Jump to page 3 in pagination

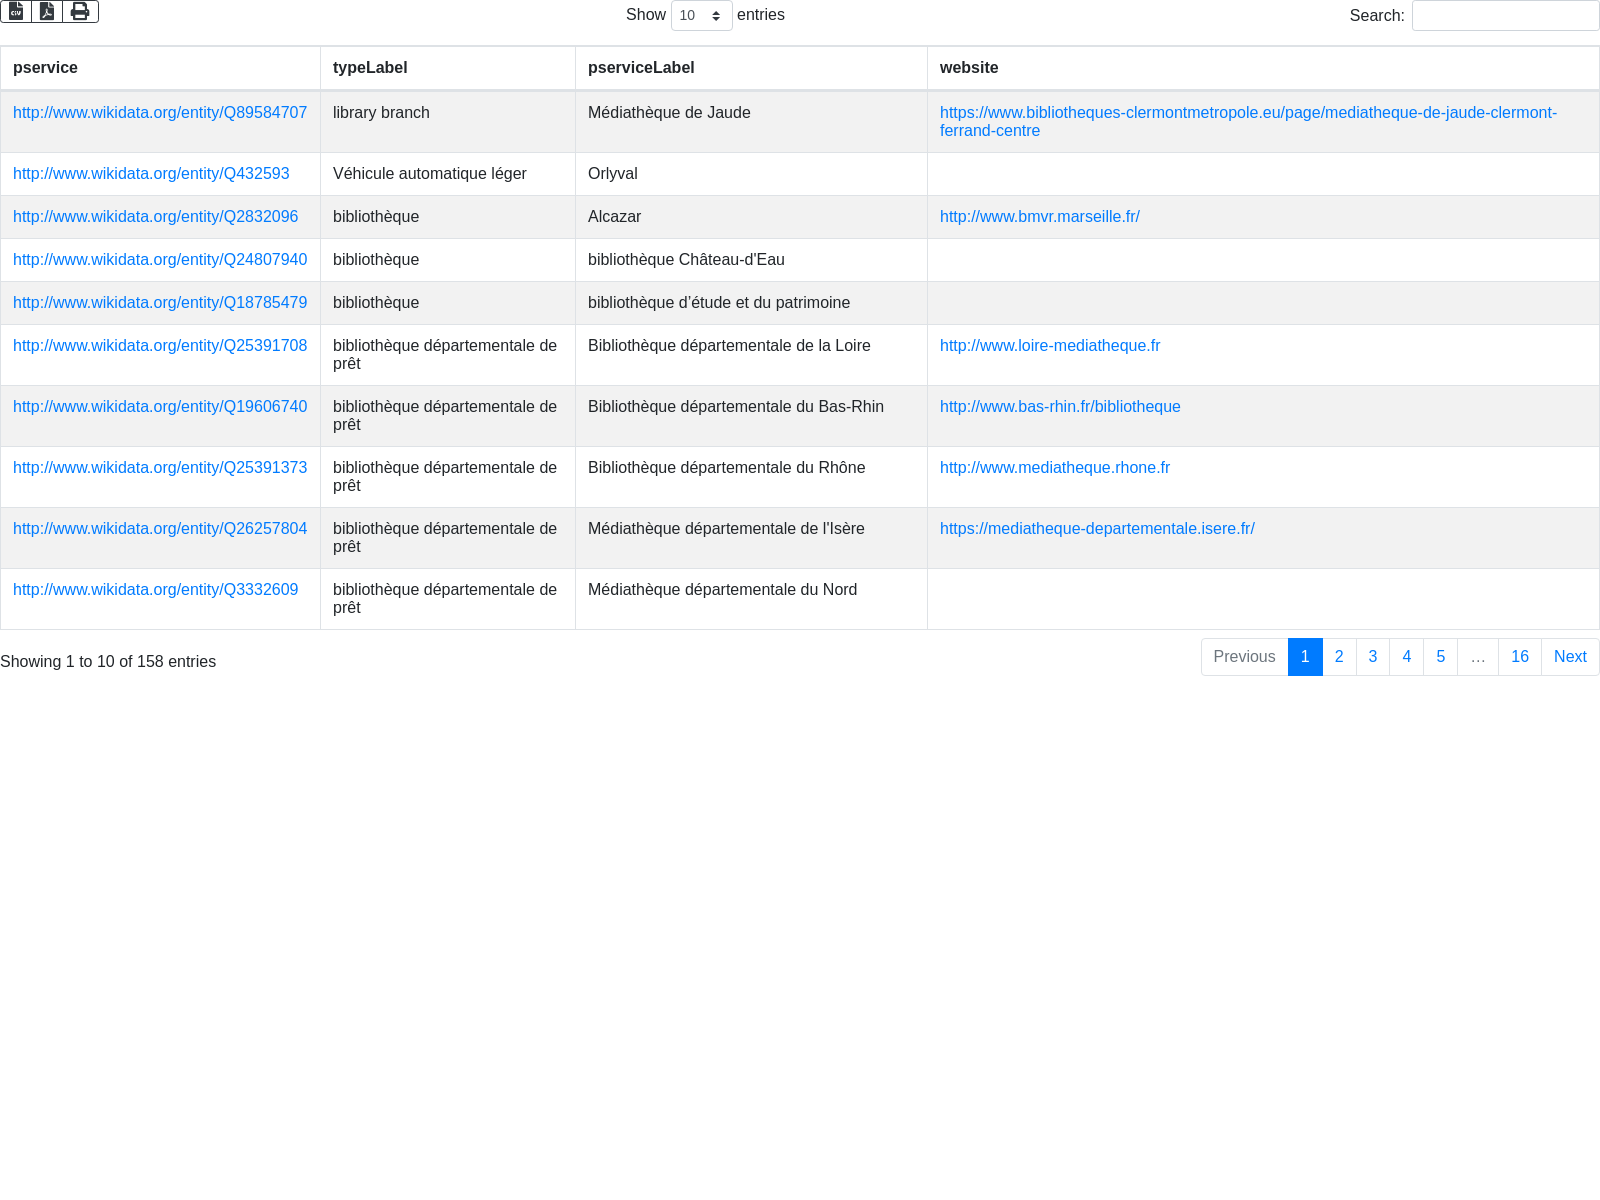1372,657
